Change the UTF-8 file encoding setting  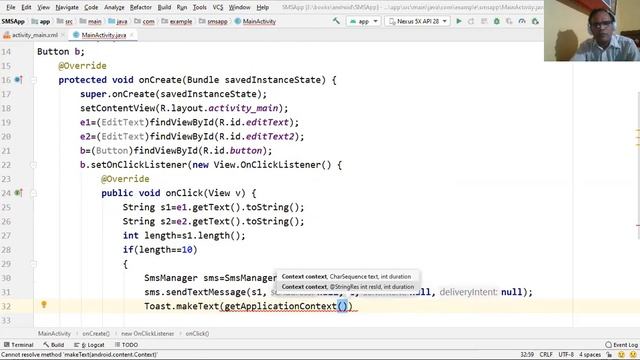tap(566, 355)
